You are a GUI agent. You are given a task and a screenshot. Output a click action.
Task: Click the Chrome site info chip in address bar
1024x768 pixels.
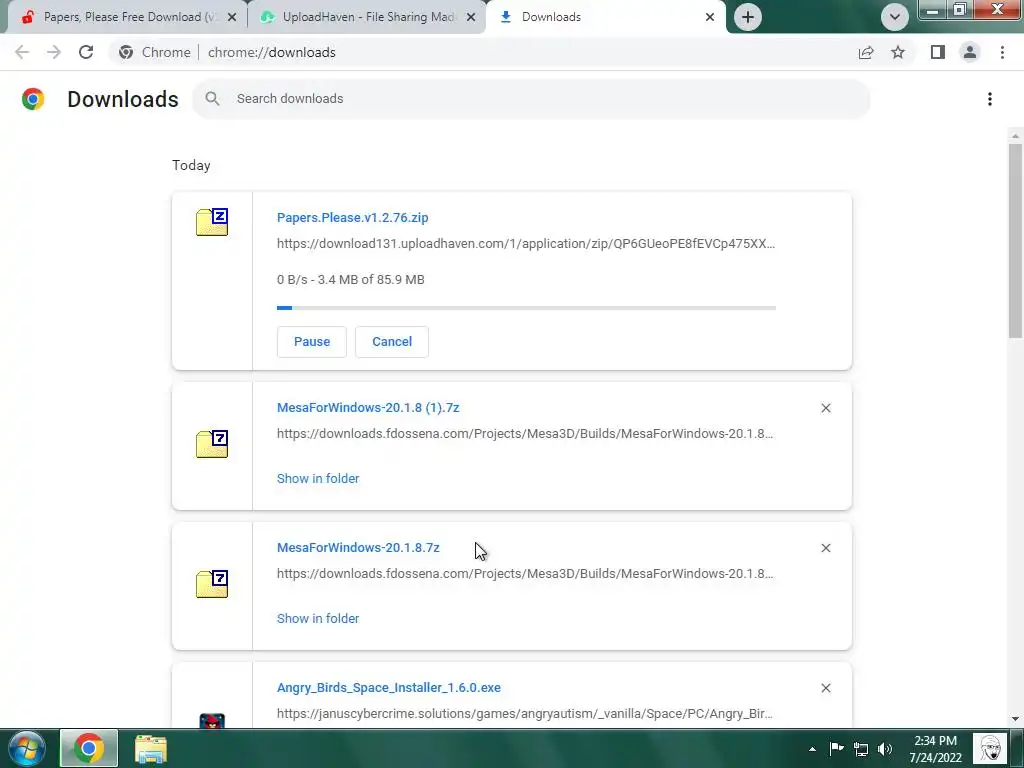(155, 52)
